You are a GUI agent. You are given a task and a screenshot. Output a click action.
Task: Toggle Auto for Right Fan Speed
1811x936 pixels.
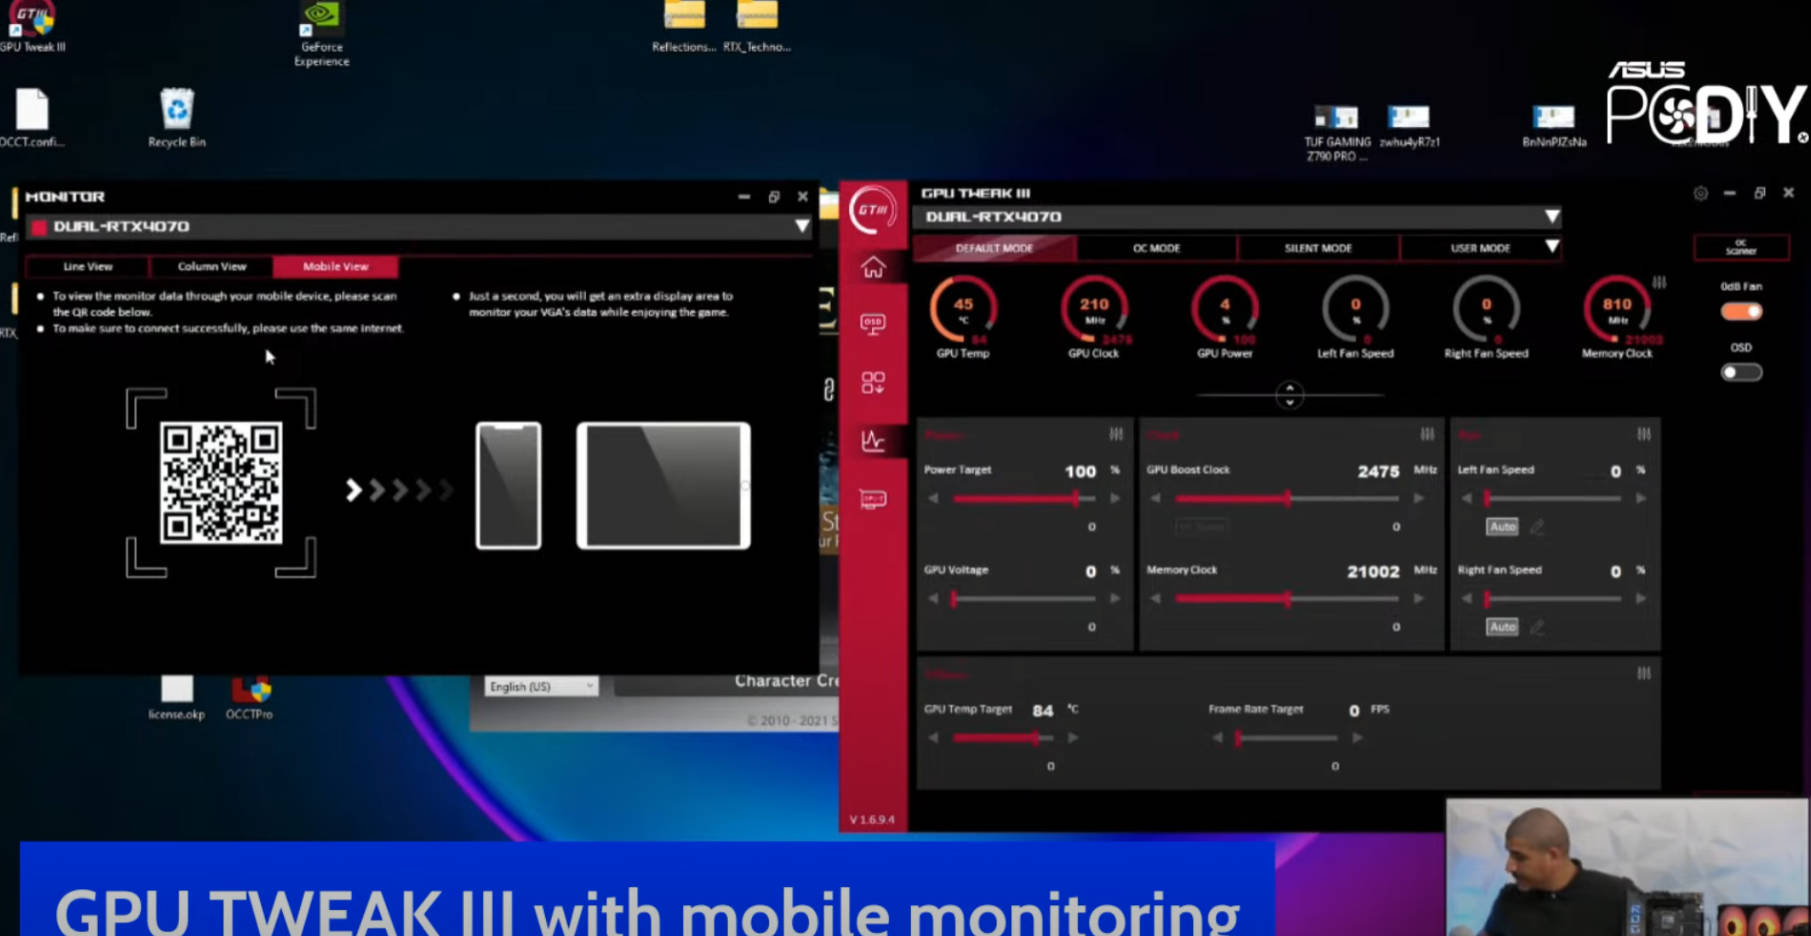click(1502, 627)
